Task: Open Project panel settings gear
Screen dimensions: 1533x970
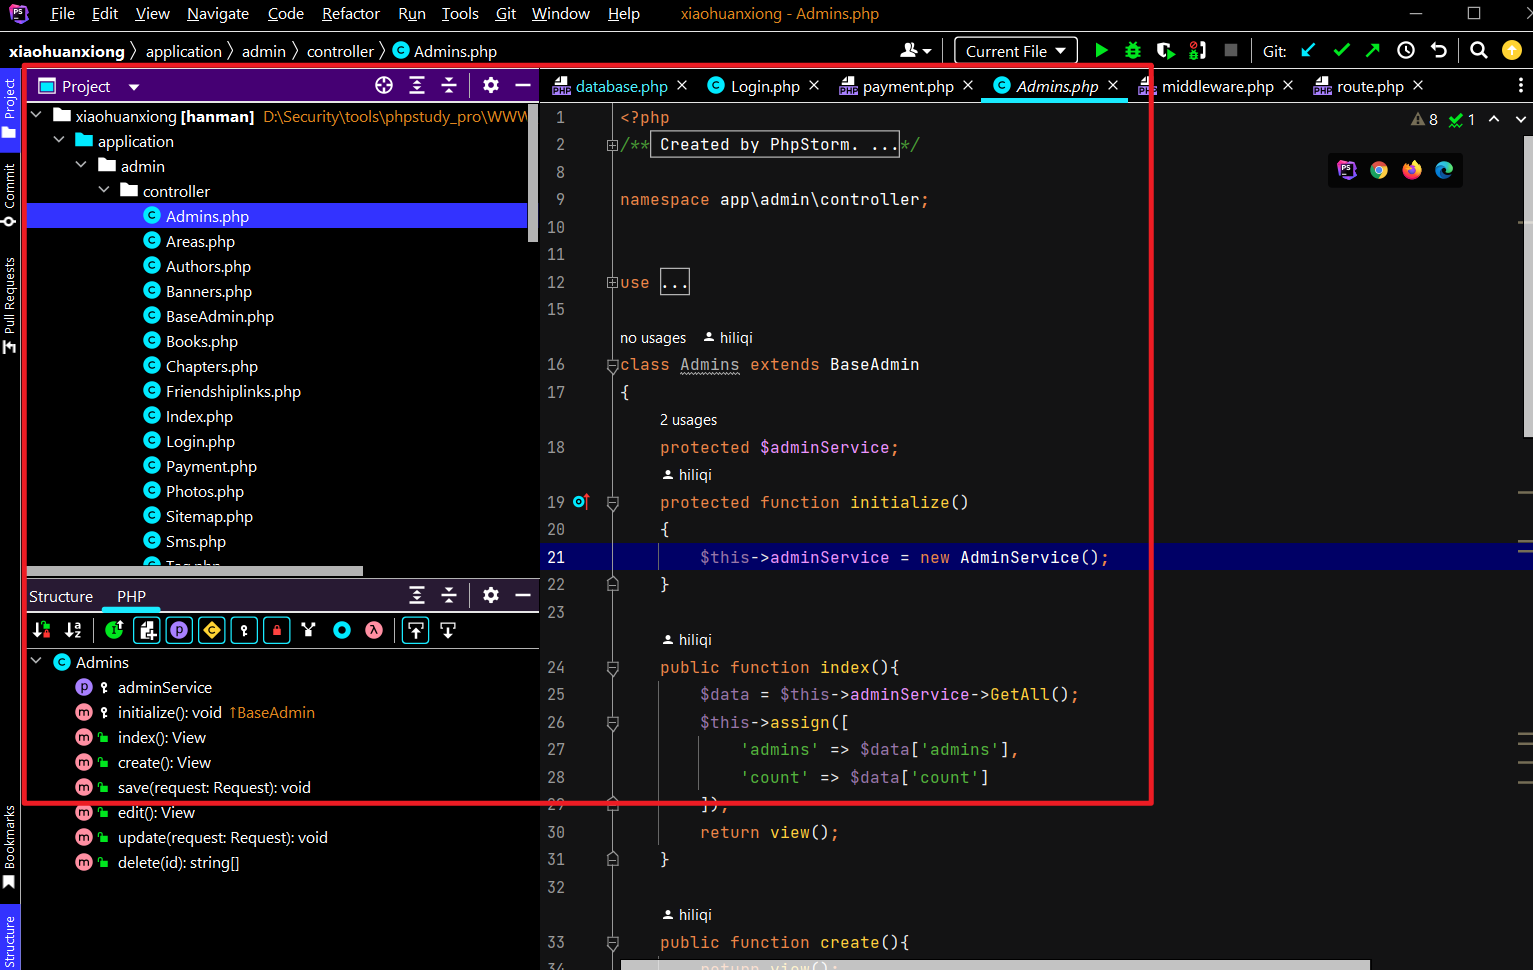Action: [491, 86]
